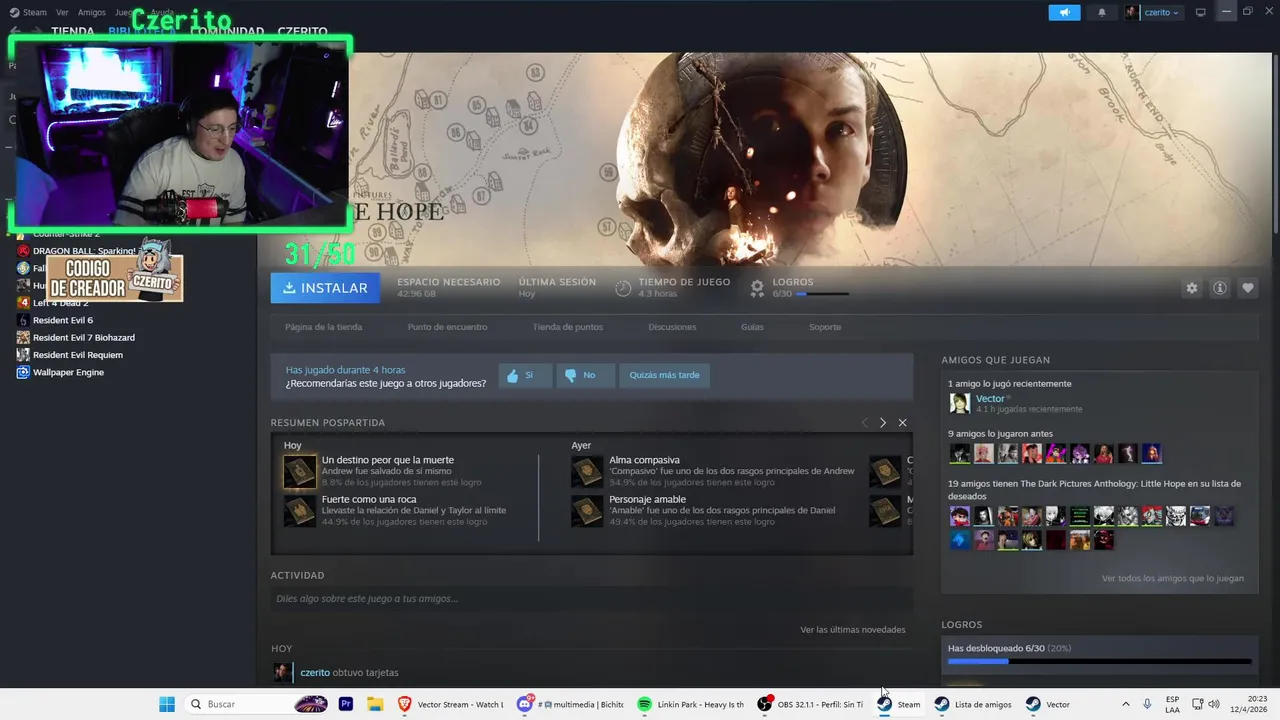Switch to Big Picture mode icon
The image size is (1280, 720).
click(x=1201, y=12)
